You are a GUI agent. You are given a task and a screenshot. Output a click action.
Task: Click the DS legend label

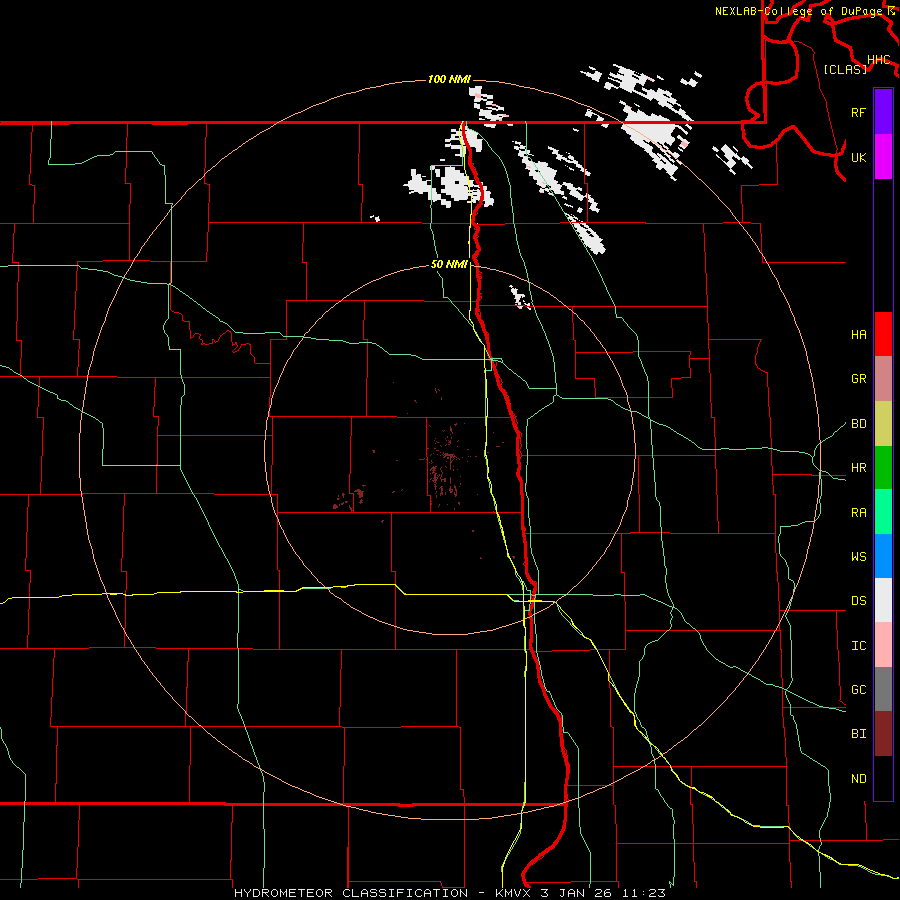coord(858,601)
